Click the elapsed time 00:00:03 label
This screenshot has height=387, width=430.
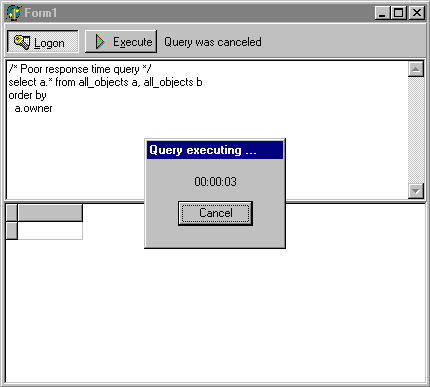215,182
